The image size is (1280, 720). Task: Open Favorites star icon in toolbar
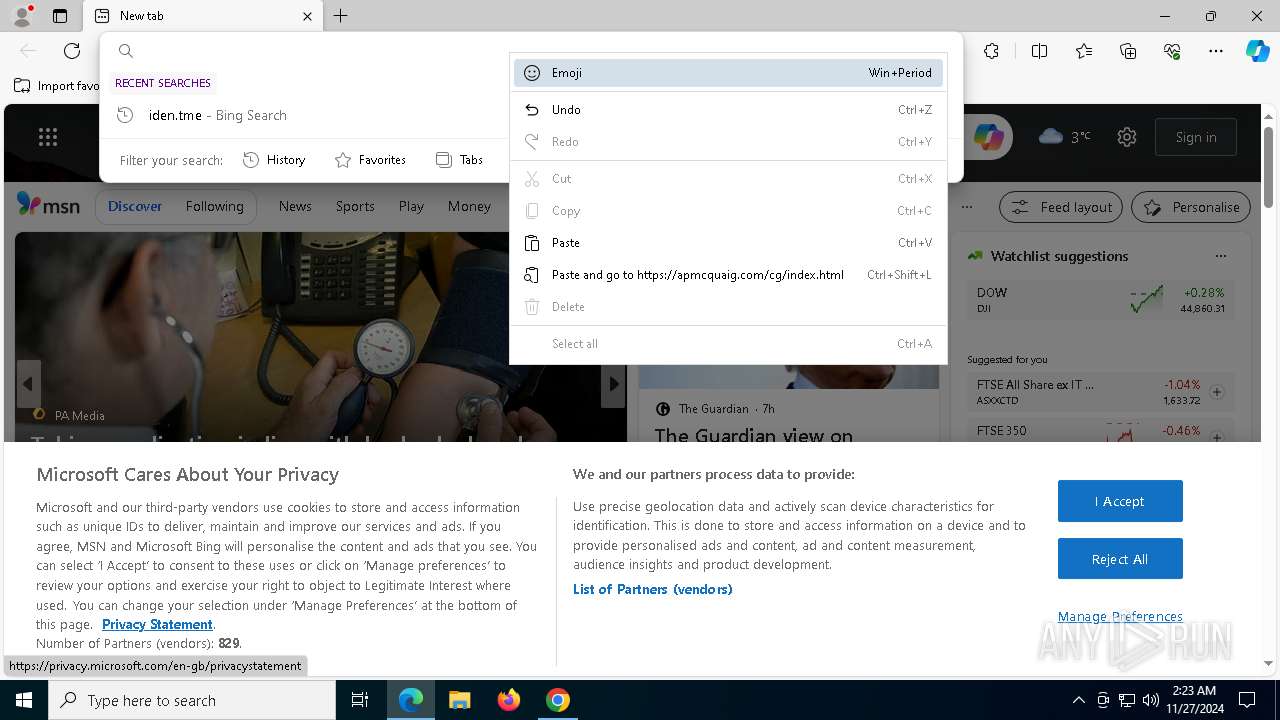tap(1084, 51)
